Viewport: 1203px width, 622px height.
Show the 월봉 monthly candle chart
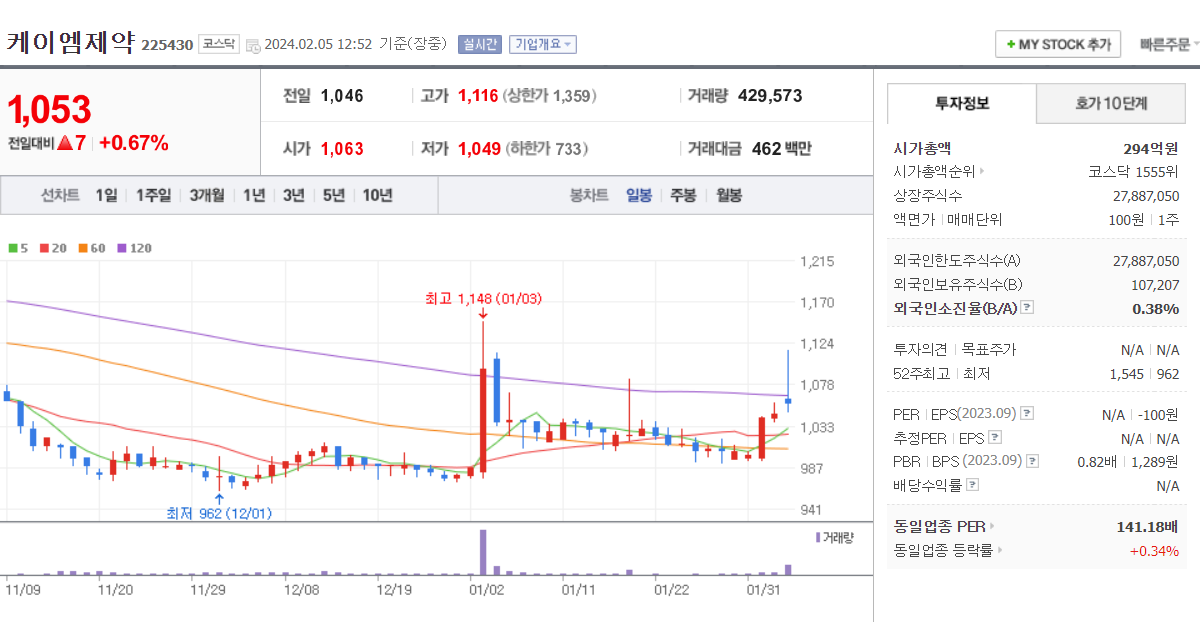[729, 195]
